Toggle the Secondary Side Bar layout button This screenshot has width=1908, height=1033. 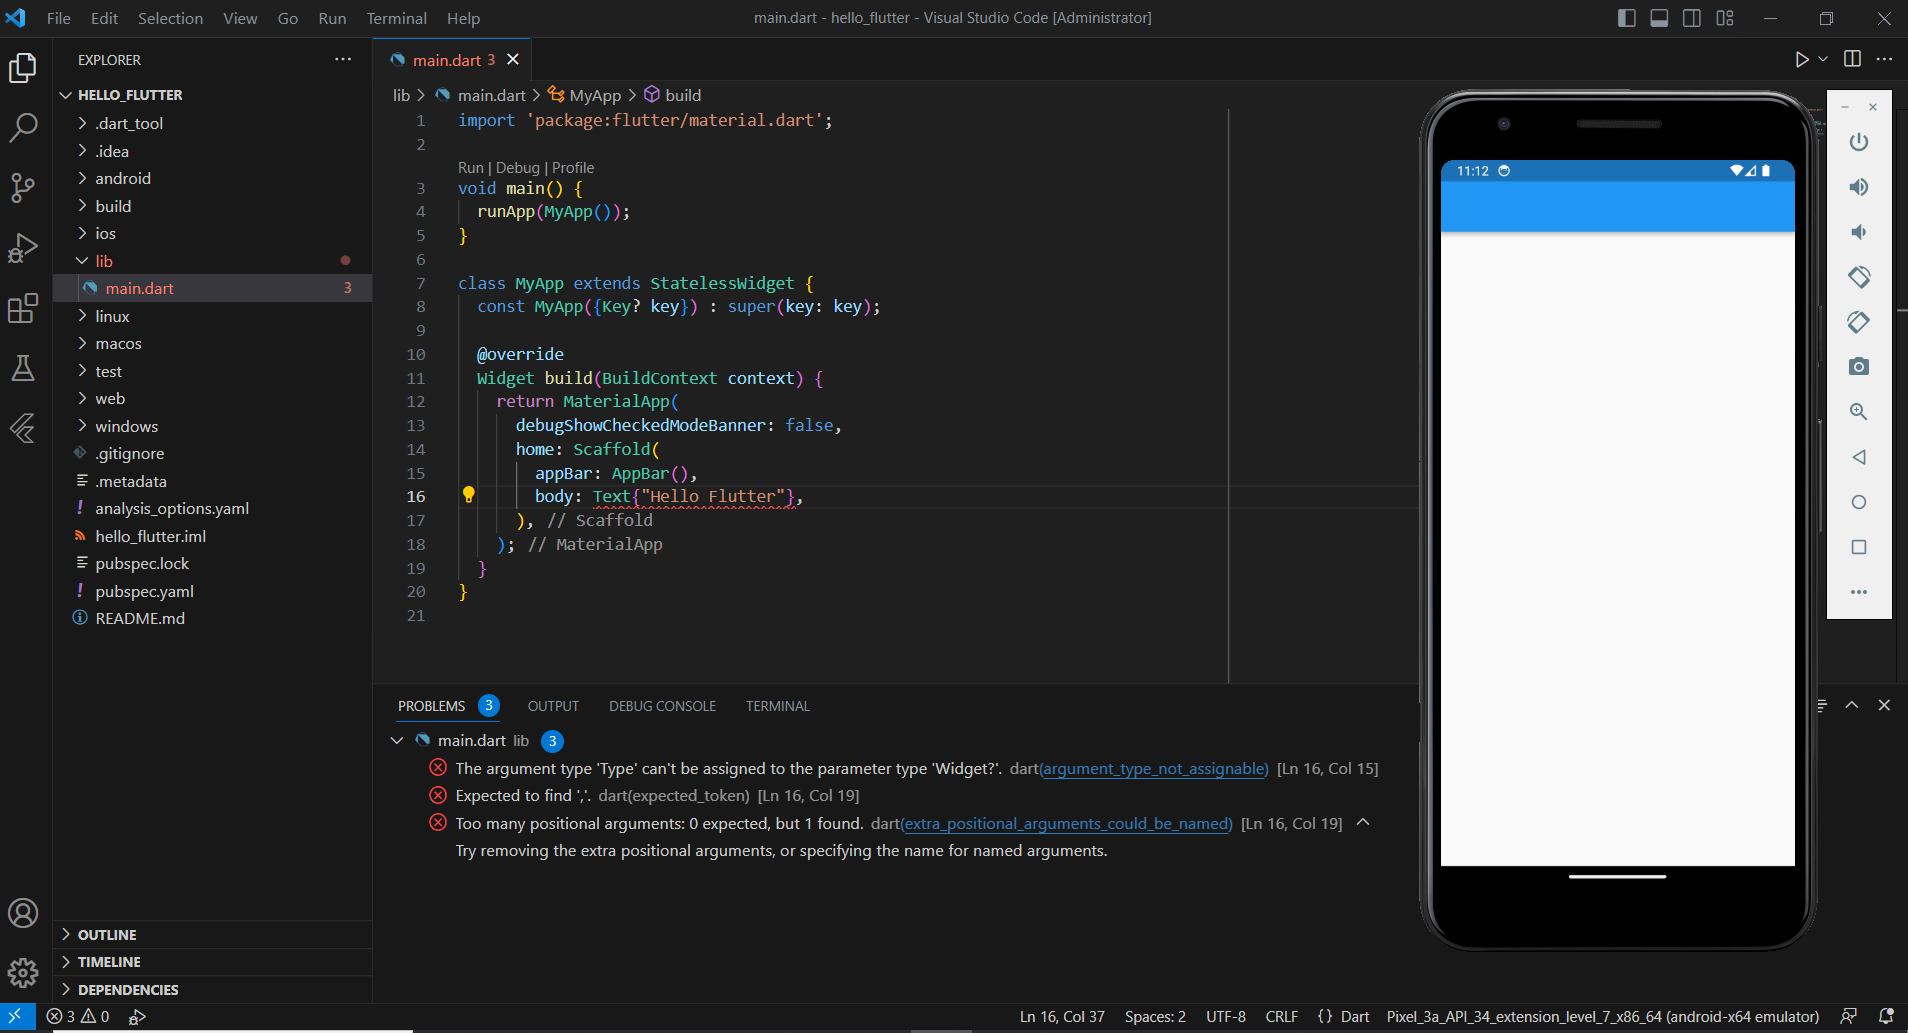(1692, 18)
